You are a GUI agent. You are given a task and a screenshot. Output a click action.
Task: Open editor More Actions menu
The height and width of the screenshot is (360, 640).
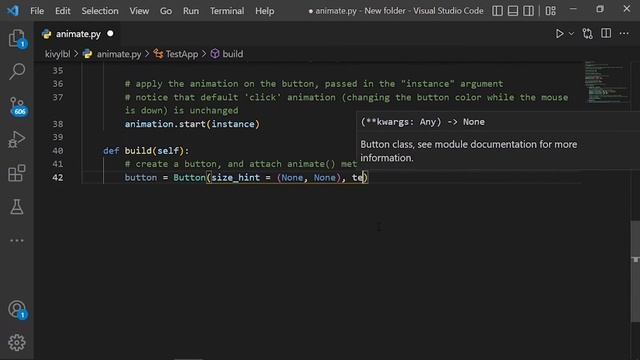tap(624, 34)
